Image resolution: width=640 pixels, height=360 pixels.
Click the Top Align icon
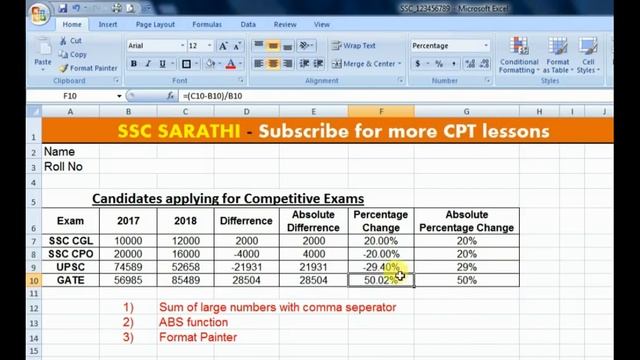point(258,45)
